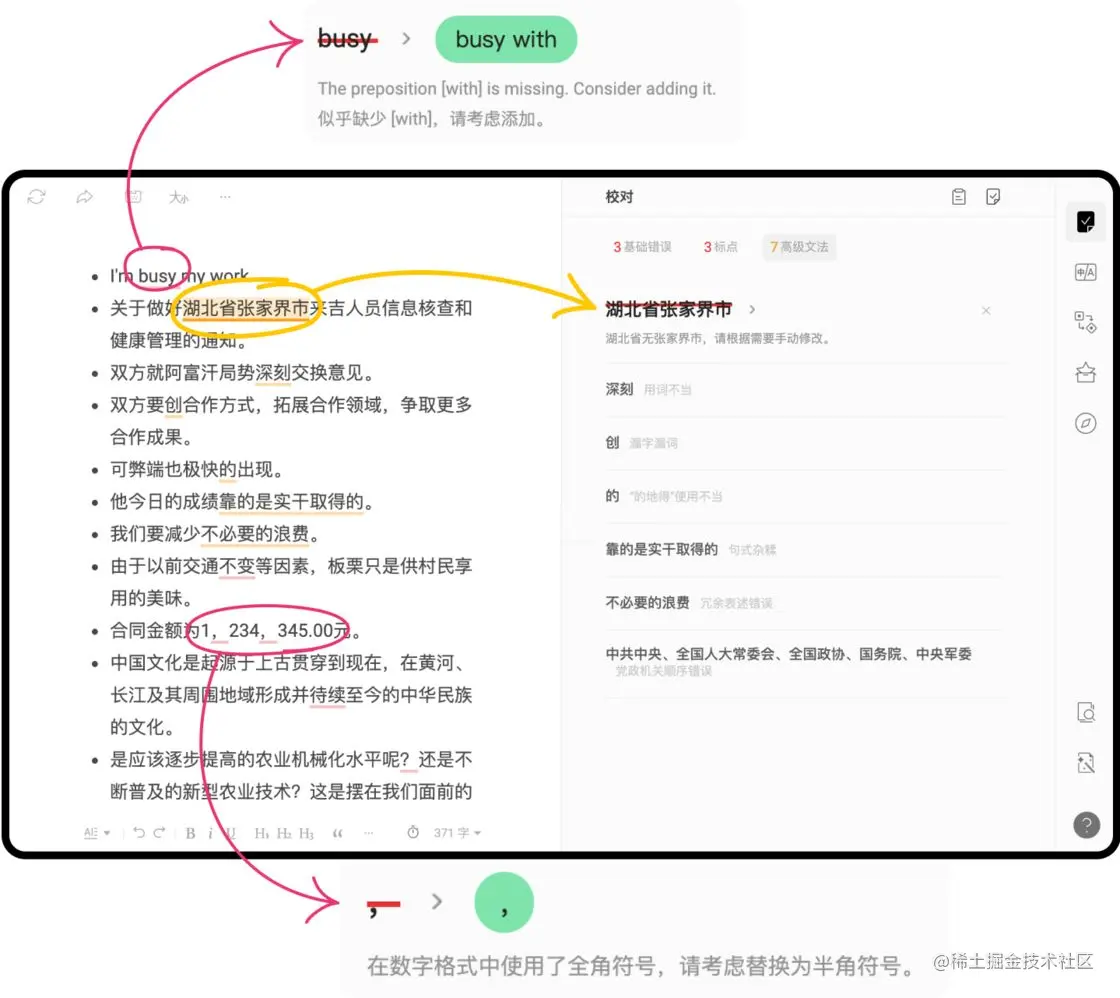Open the 371 字 word count dropdown

point(457,833)
